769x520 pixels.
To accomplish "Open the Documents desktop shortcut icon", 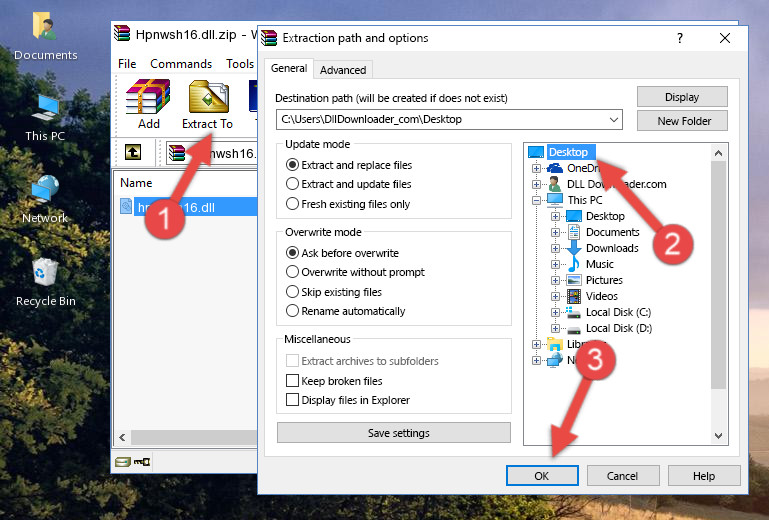I will [45, 26].
